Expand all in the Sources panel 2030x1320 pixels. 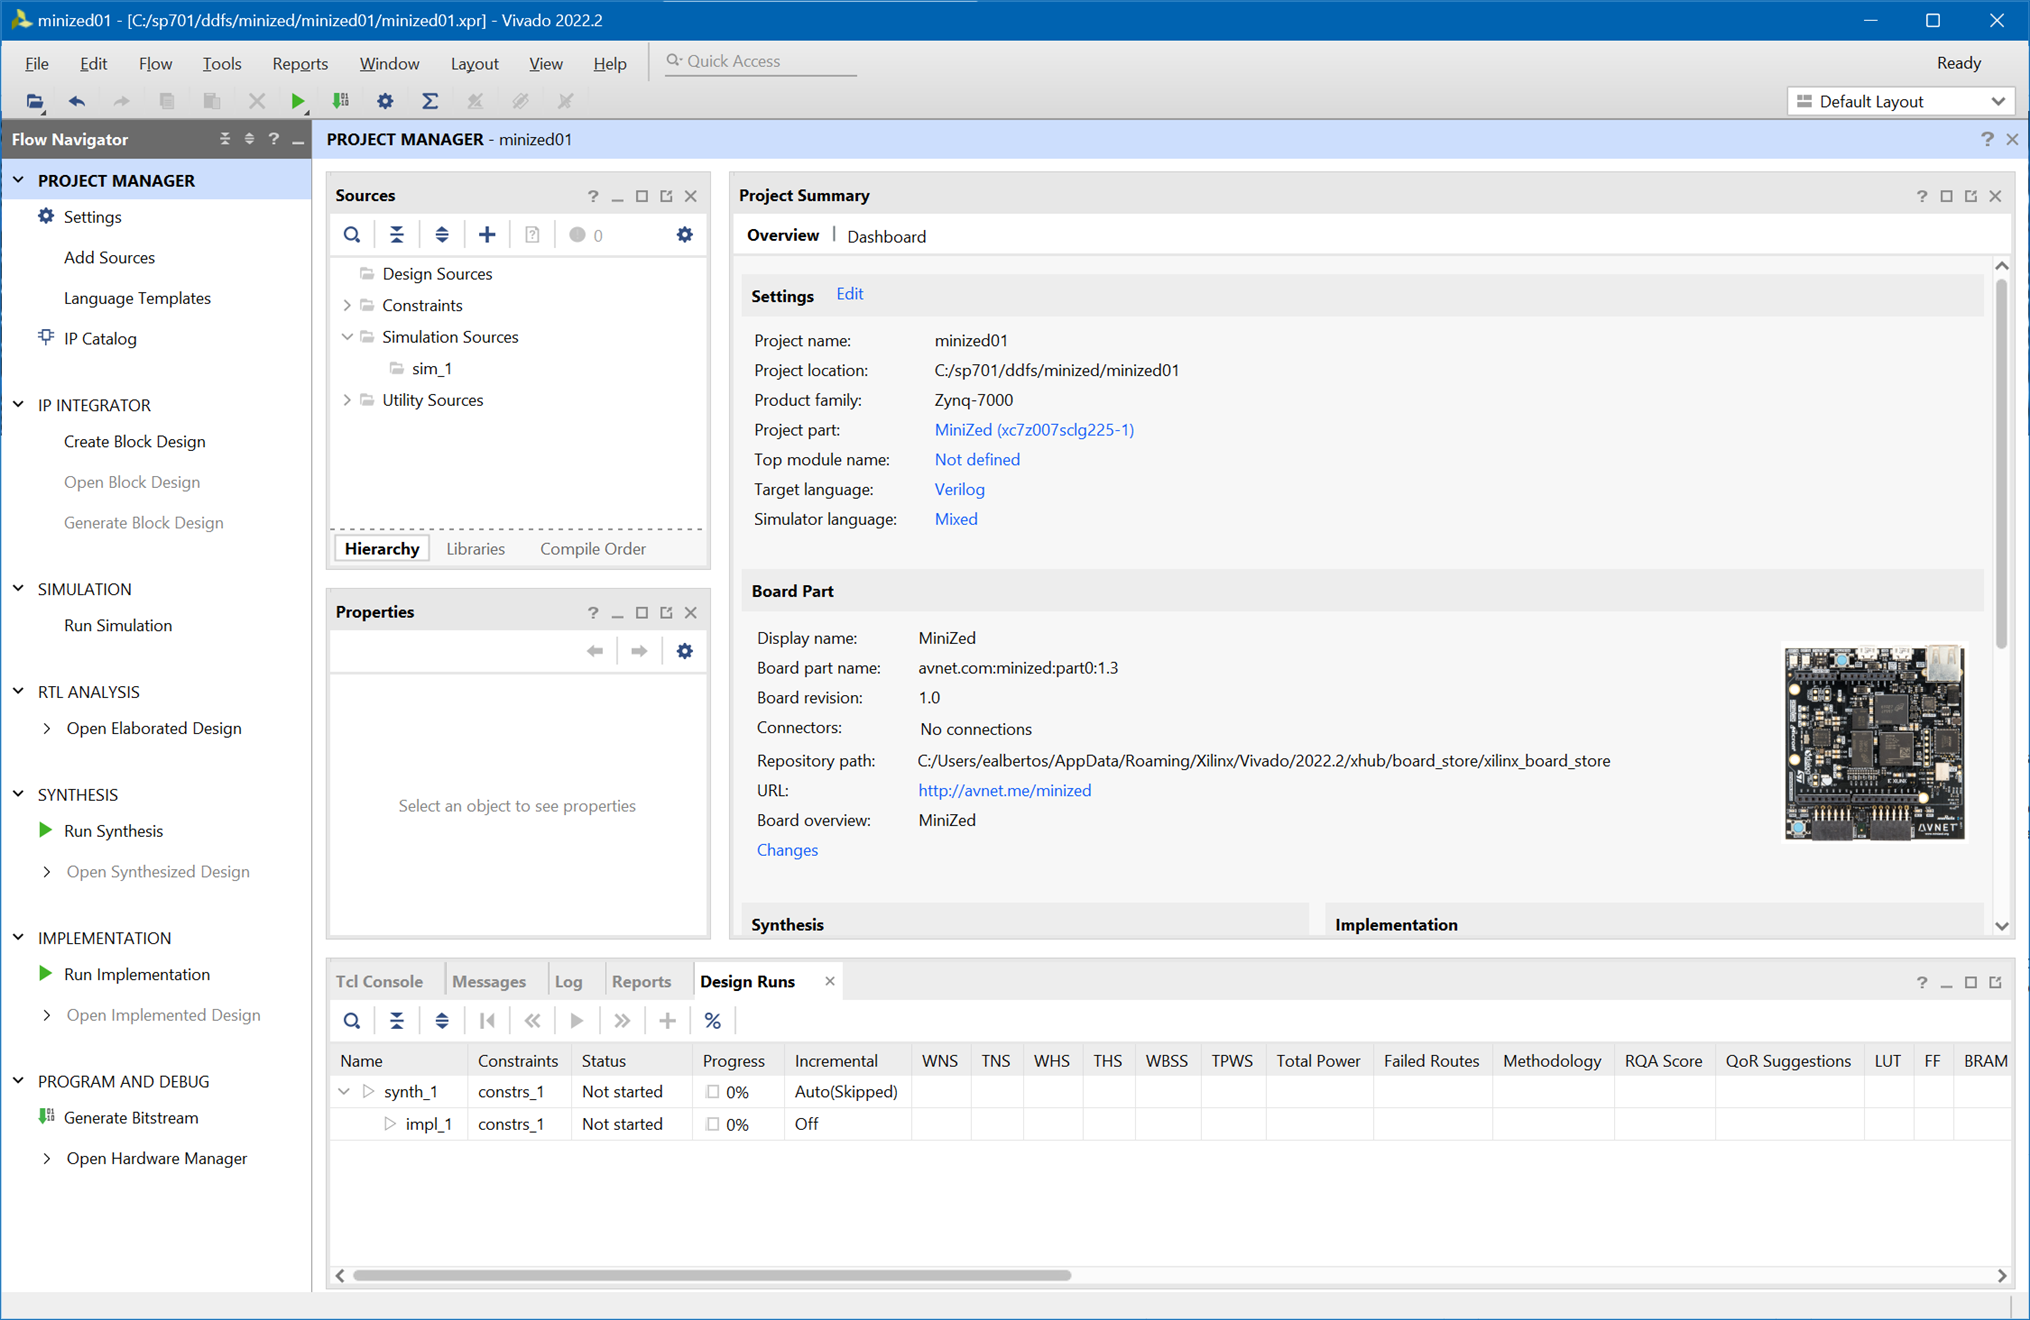point(442,235)
